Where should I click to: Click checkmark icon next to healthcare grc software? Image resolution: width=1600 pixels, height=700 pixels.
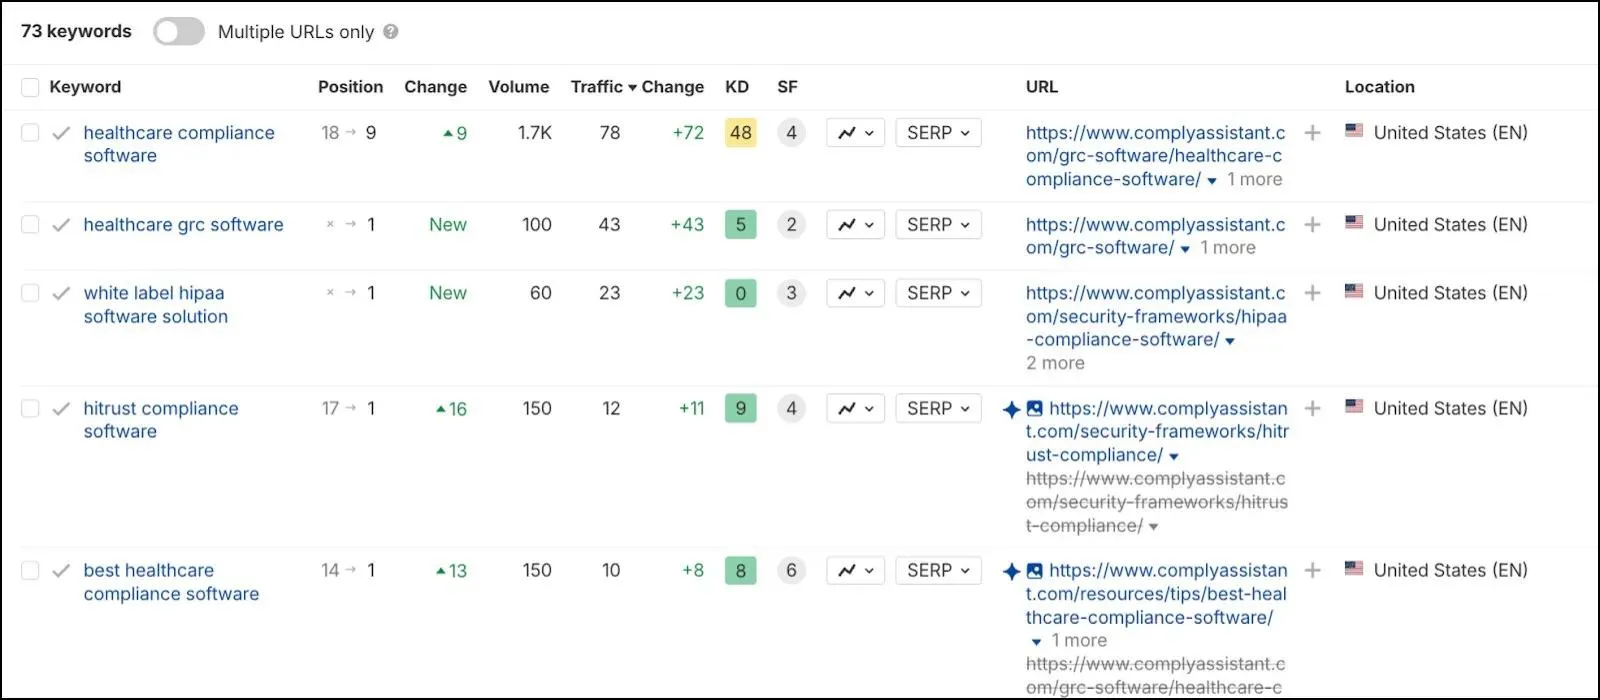coord(61,225)
